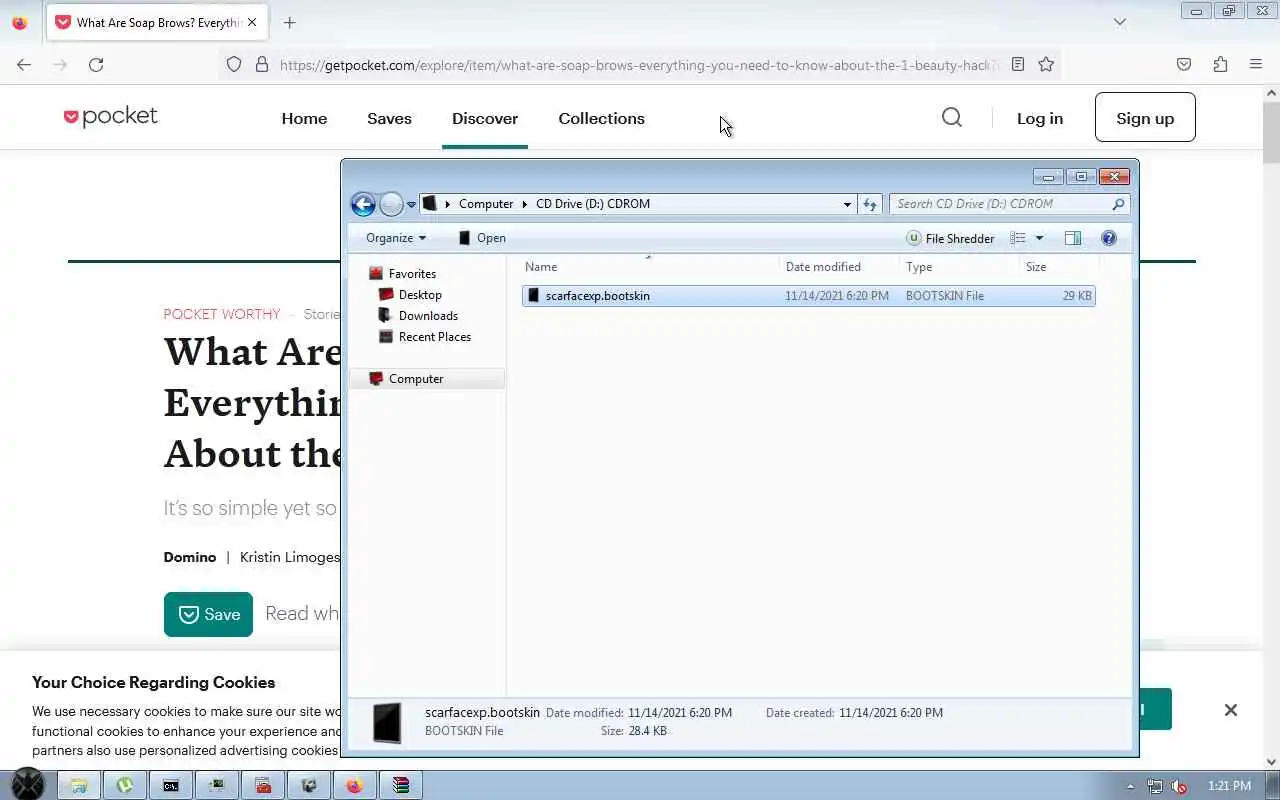Viewport: 1280px width, 800px height.
Task: Open the Organize dropdown menu
Action: 396,238
